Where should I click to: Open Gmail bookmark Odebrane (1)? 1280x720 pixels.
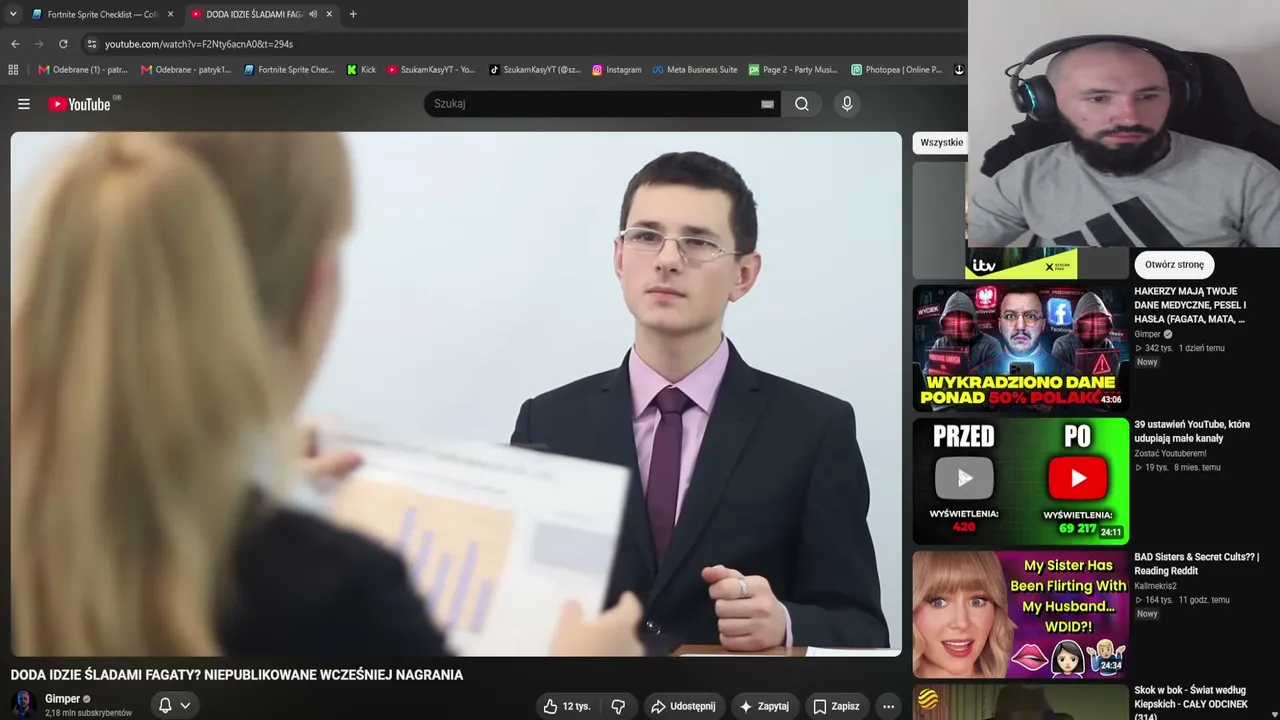click(x=82, y=70)
